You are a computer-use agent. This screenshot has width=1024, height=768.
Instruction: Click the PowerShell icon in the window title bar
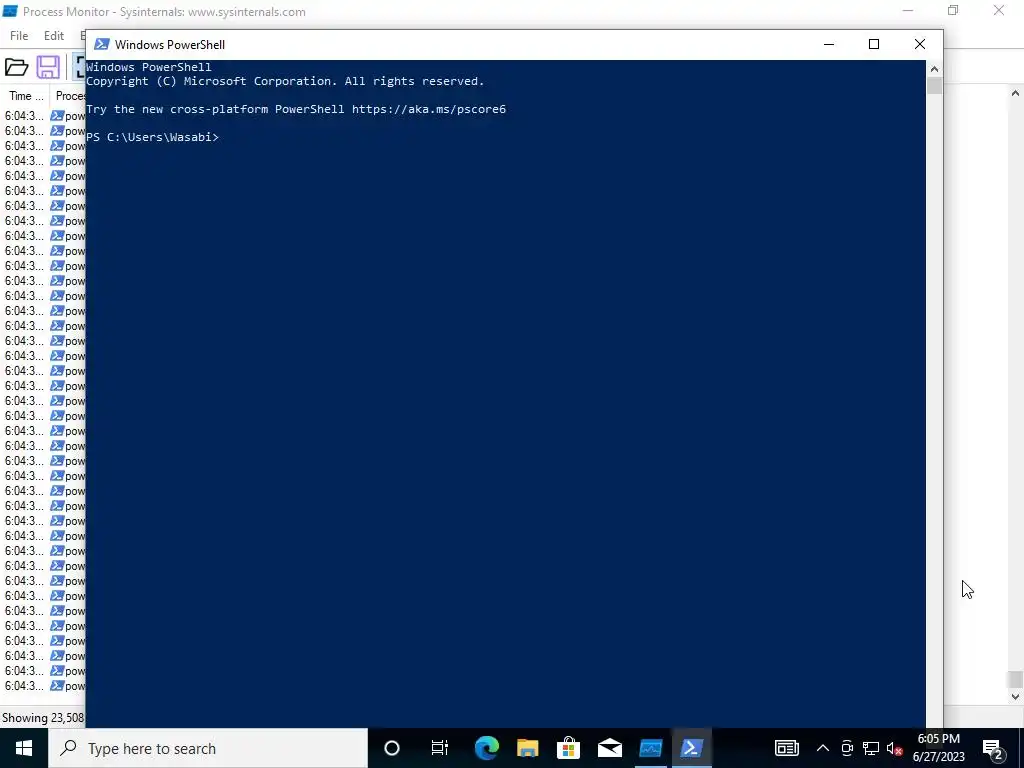(x=101, y=44)
